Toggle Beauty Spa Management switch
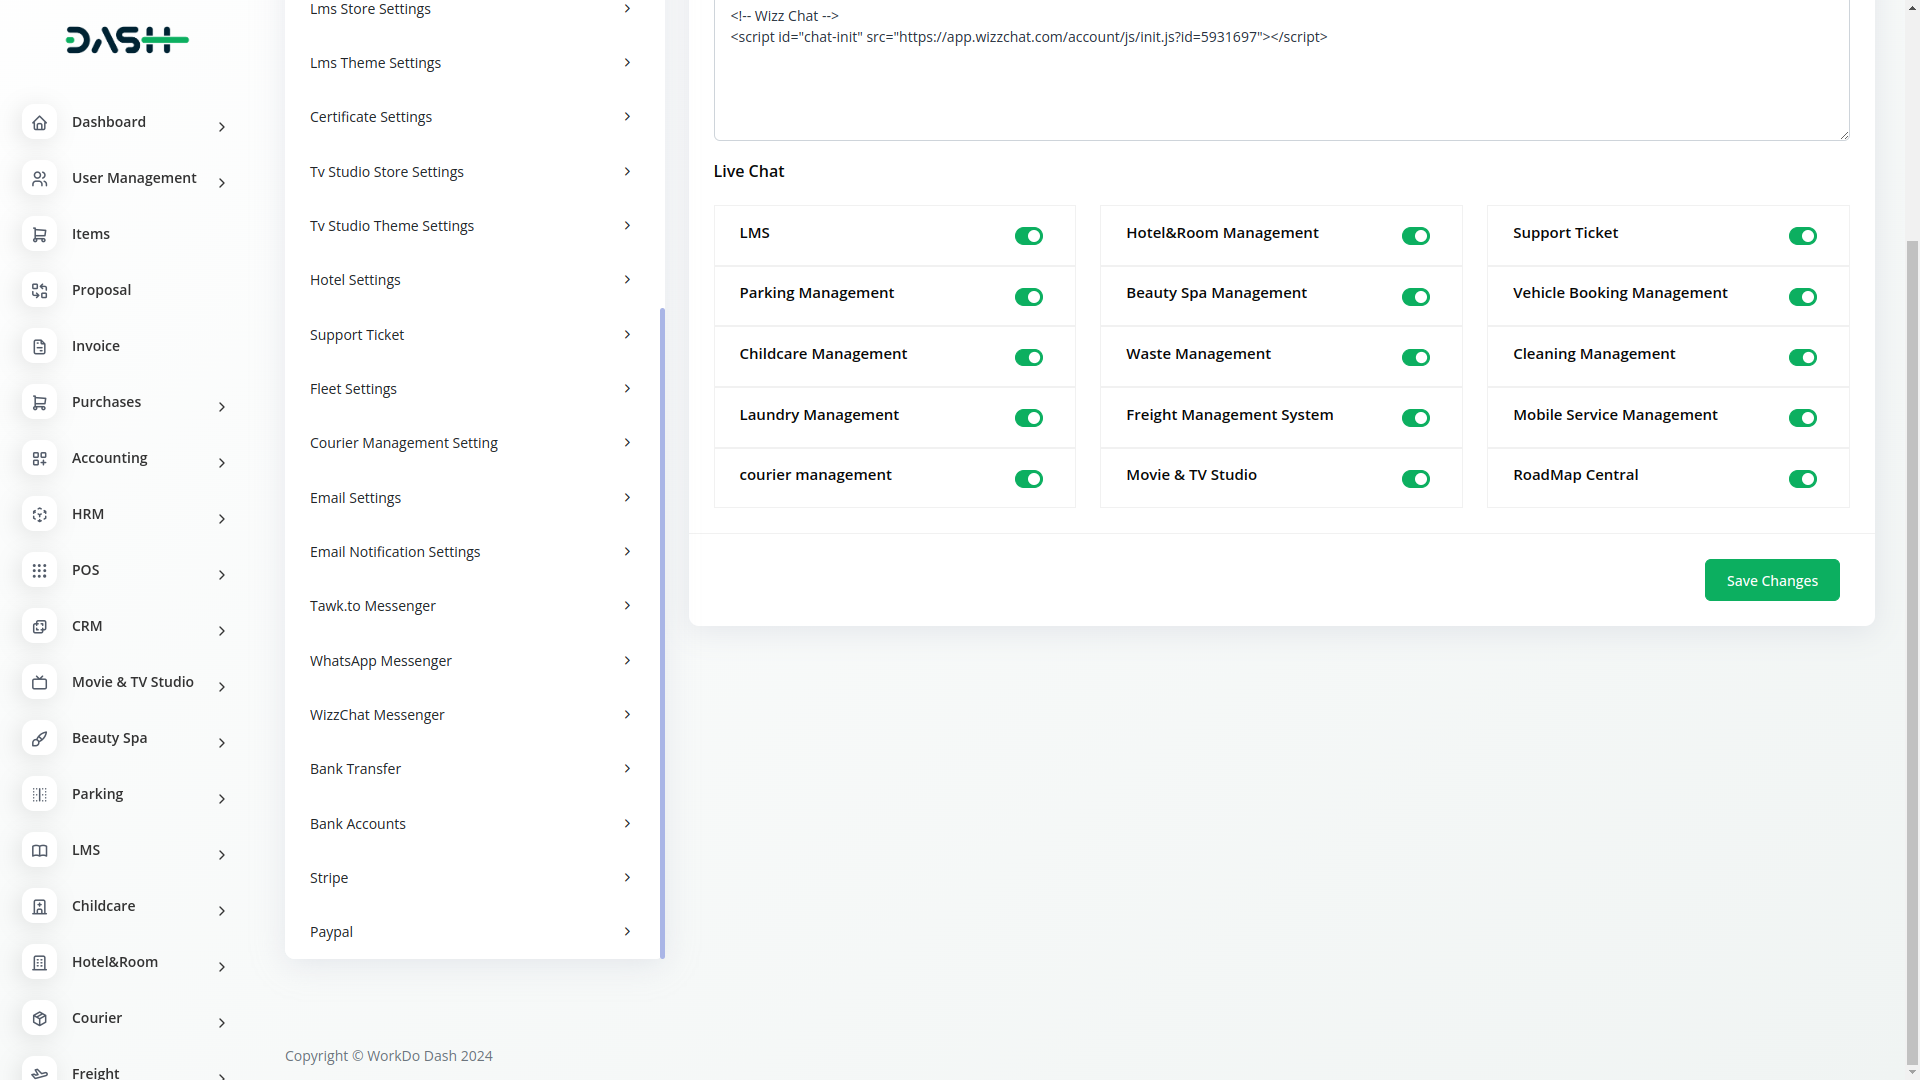This screenshot has width=1920, height=1080. (1415, 297)
